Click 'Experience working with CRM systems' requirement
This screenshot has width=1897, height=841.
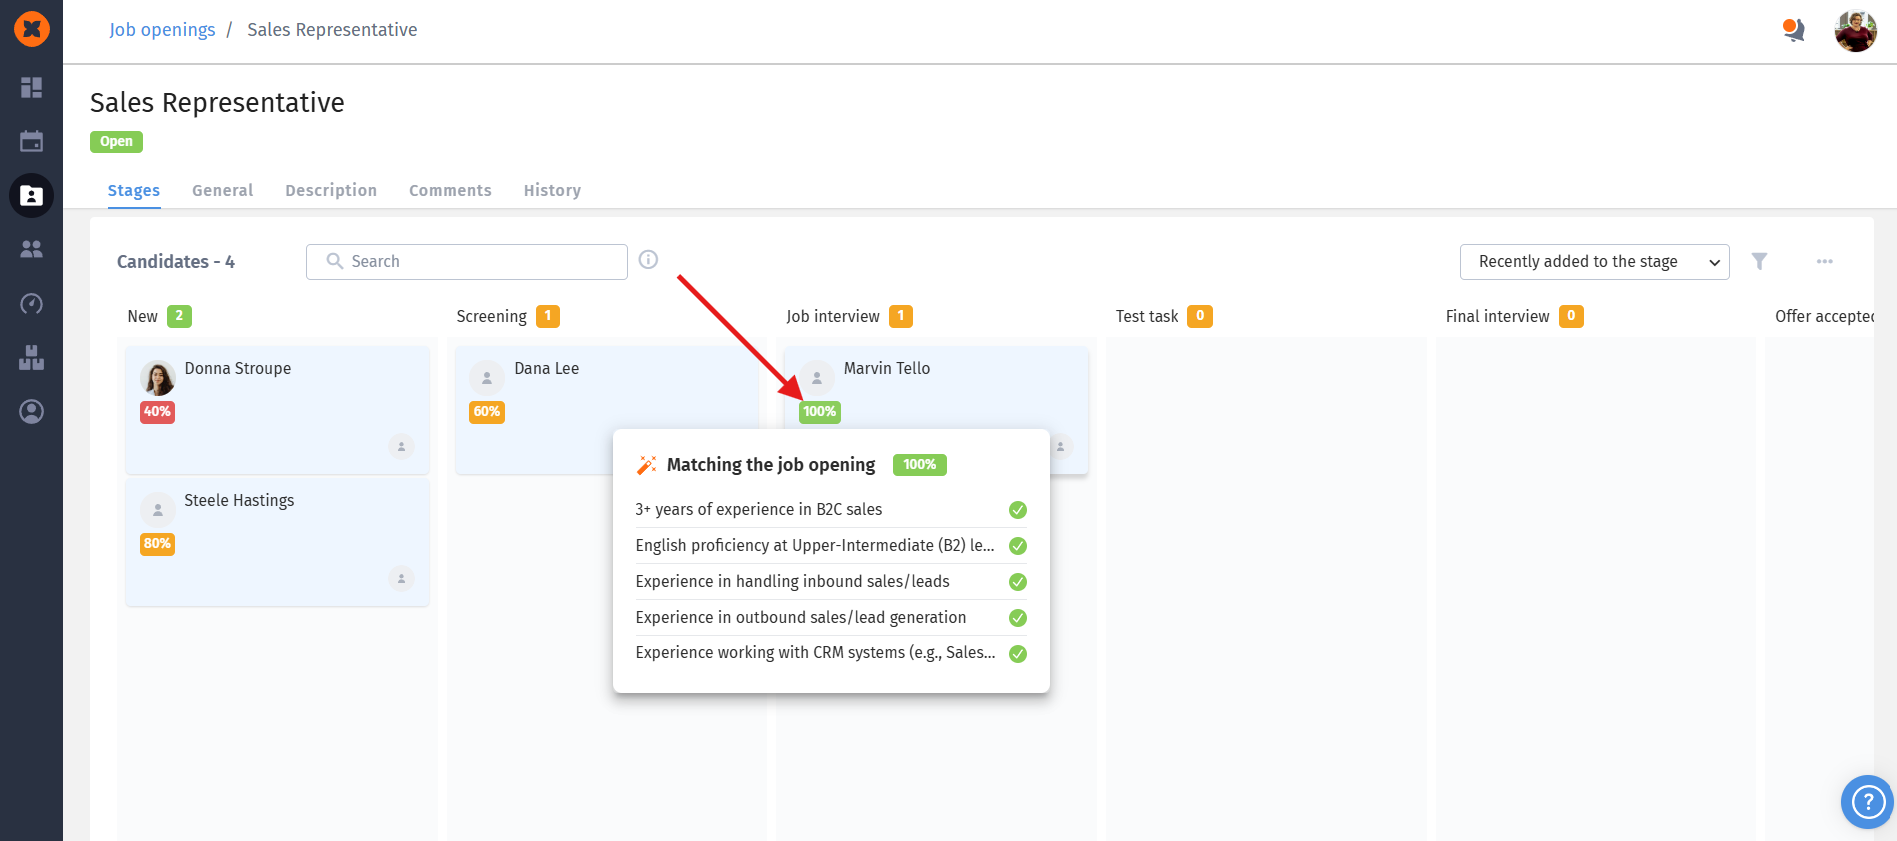pos(816,652)
